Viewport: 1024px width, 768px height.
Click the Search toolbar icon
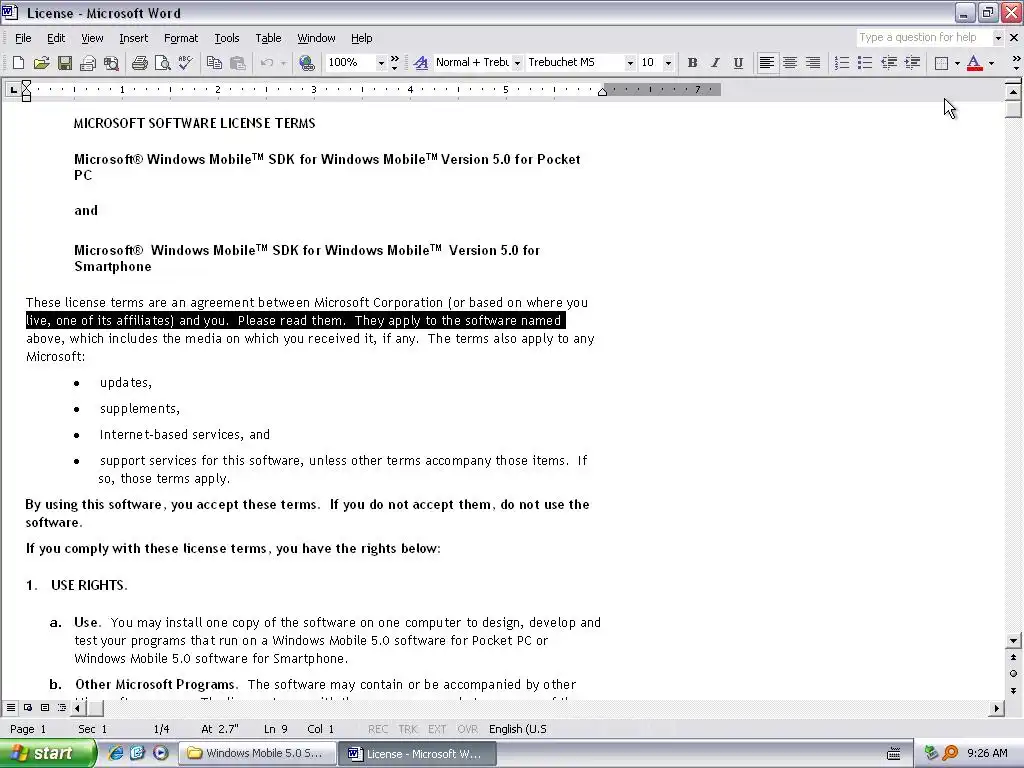(112, 63)
